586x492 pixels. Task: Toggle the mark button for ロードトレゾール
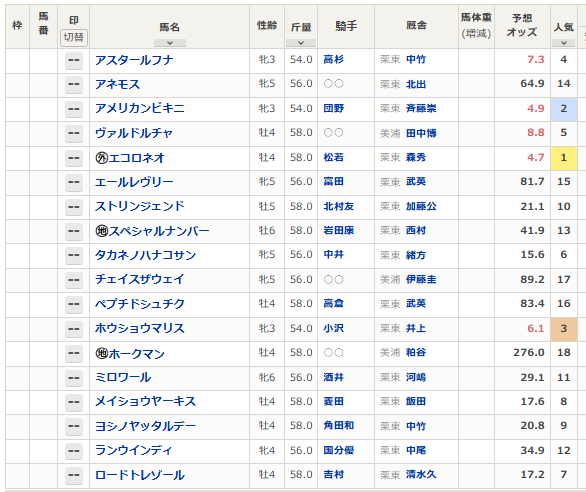tap(74, 476)
